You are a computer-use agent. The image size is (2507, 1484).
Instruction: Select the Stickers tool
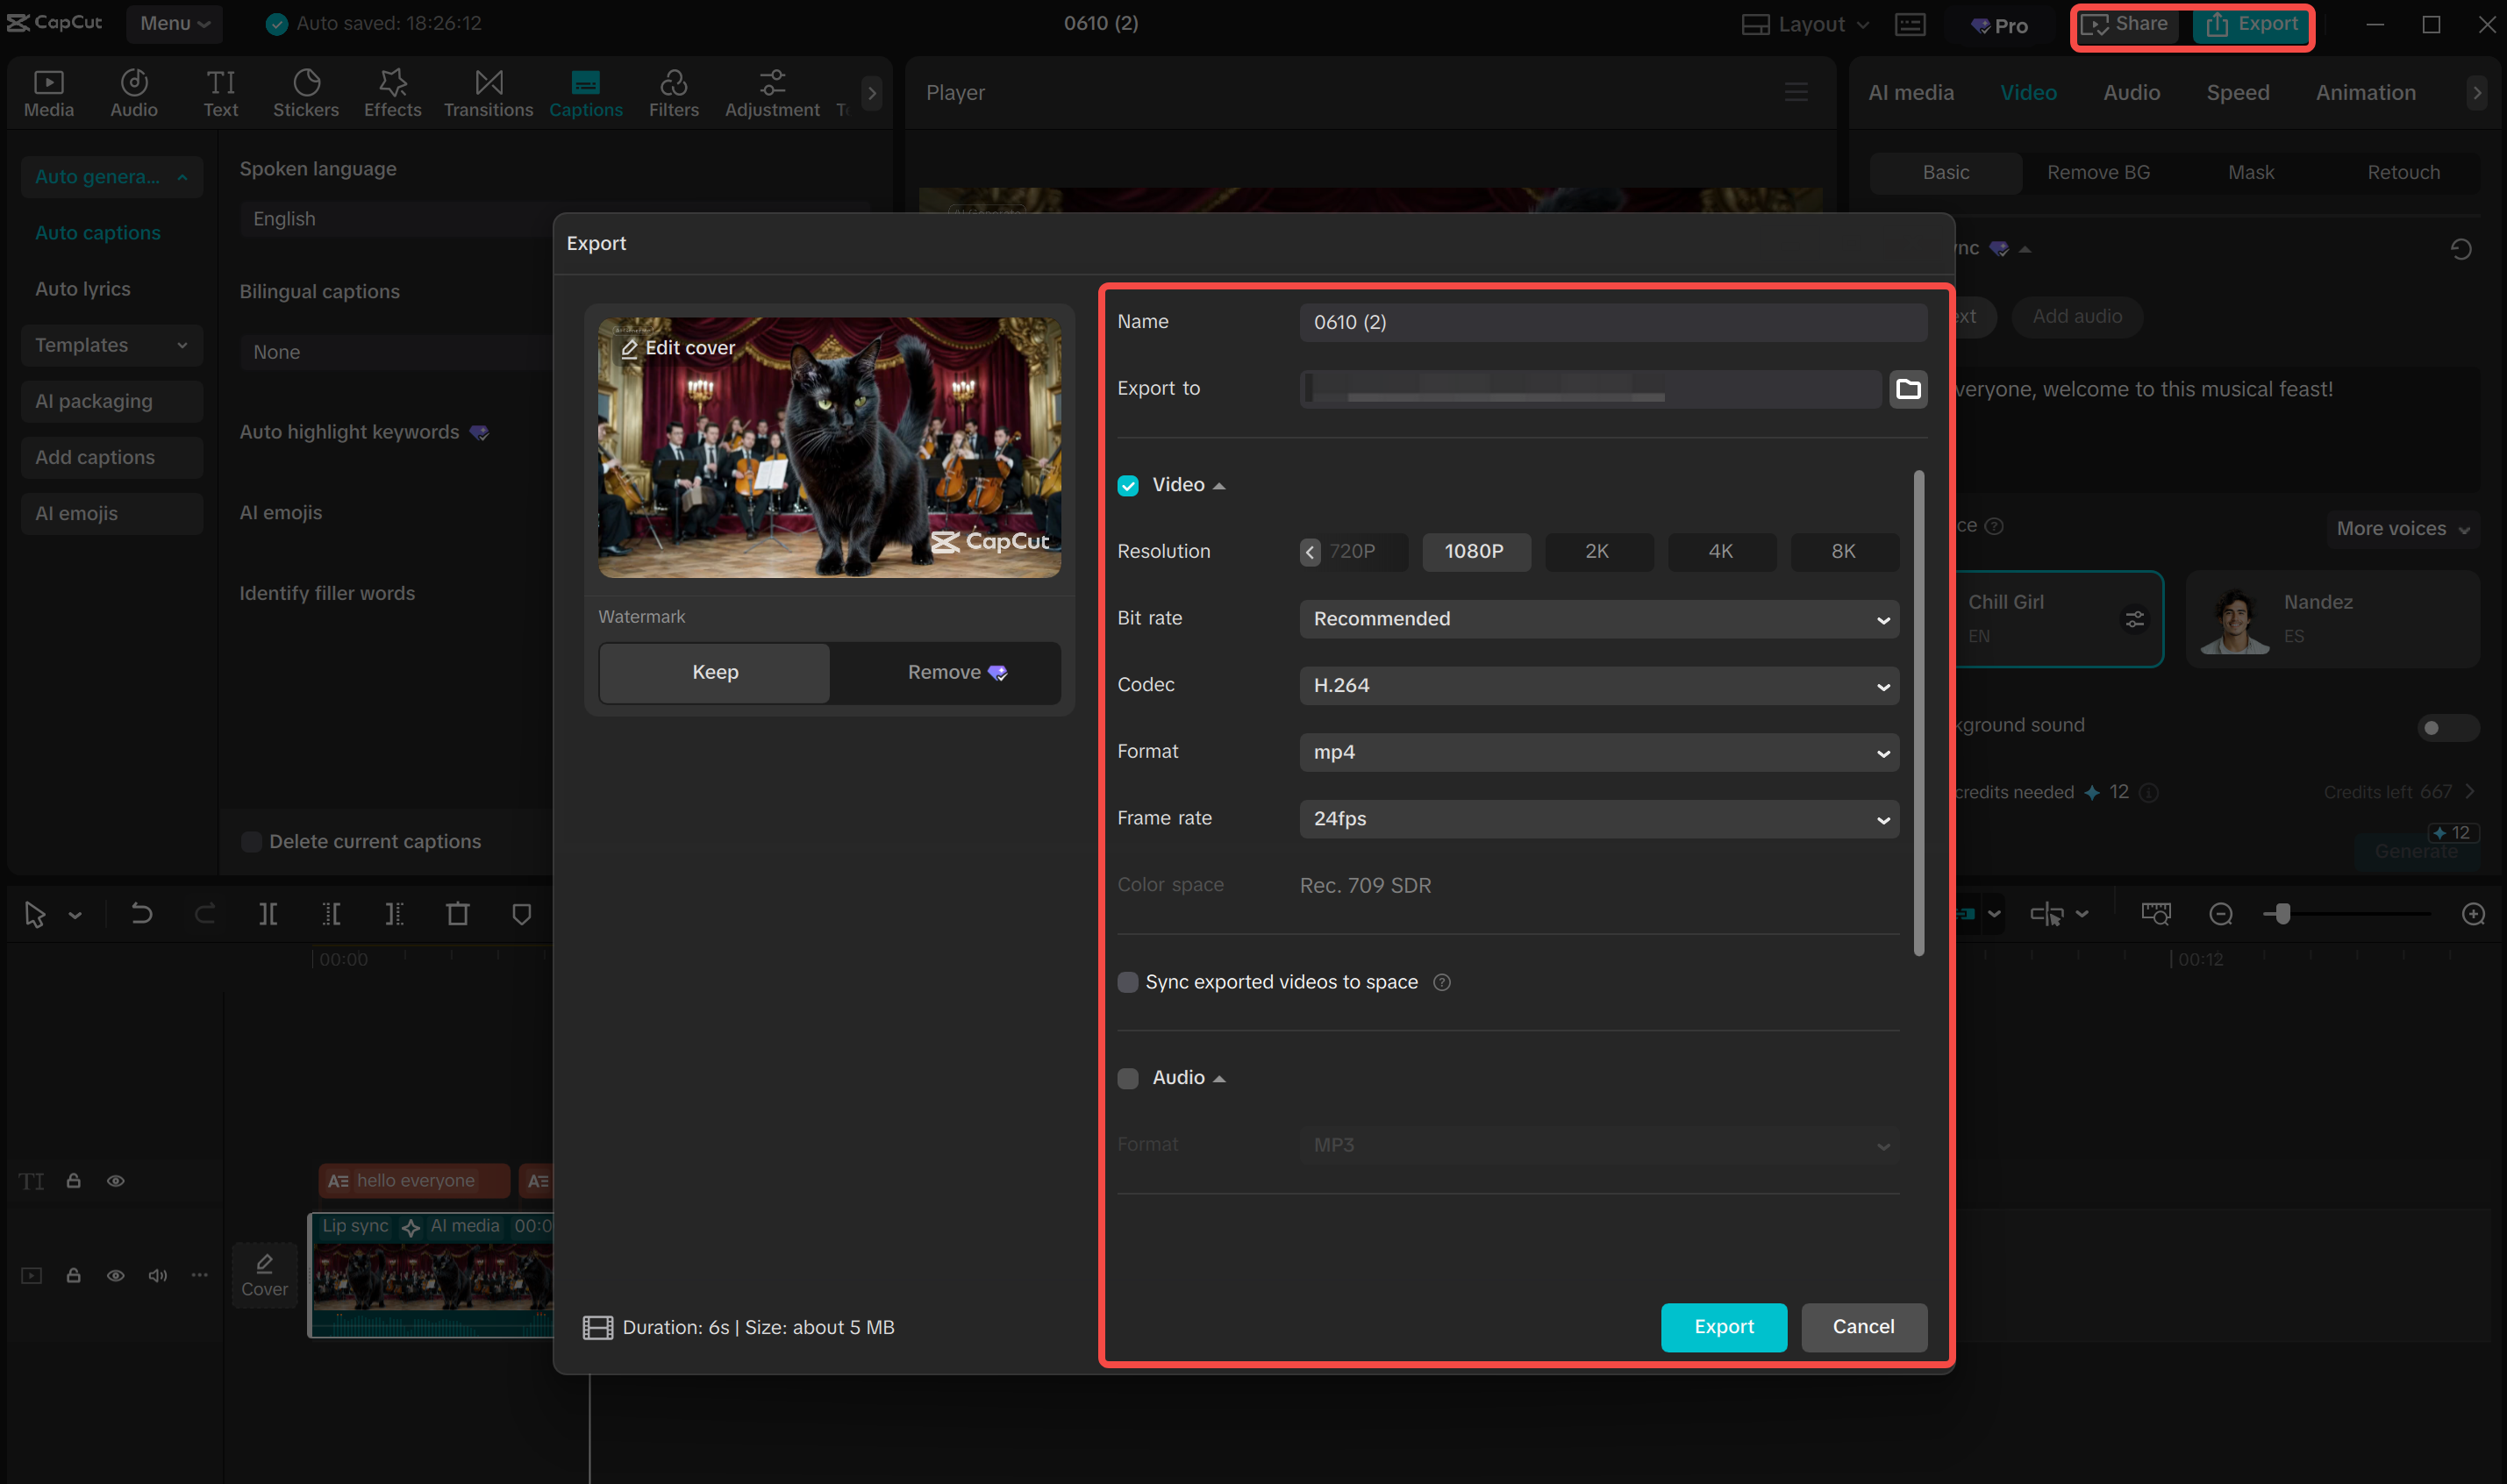click(306, 92)
